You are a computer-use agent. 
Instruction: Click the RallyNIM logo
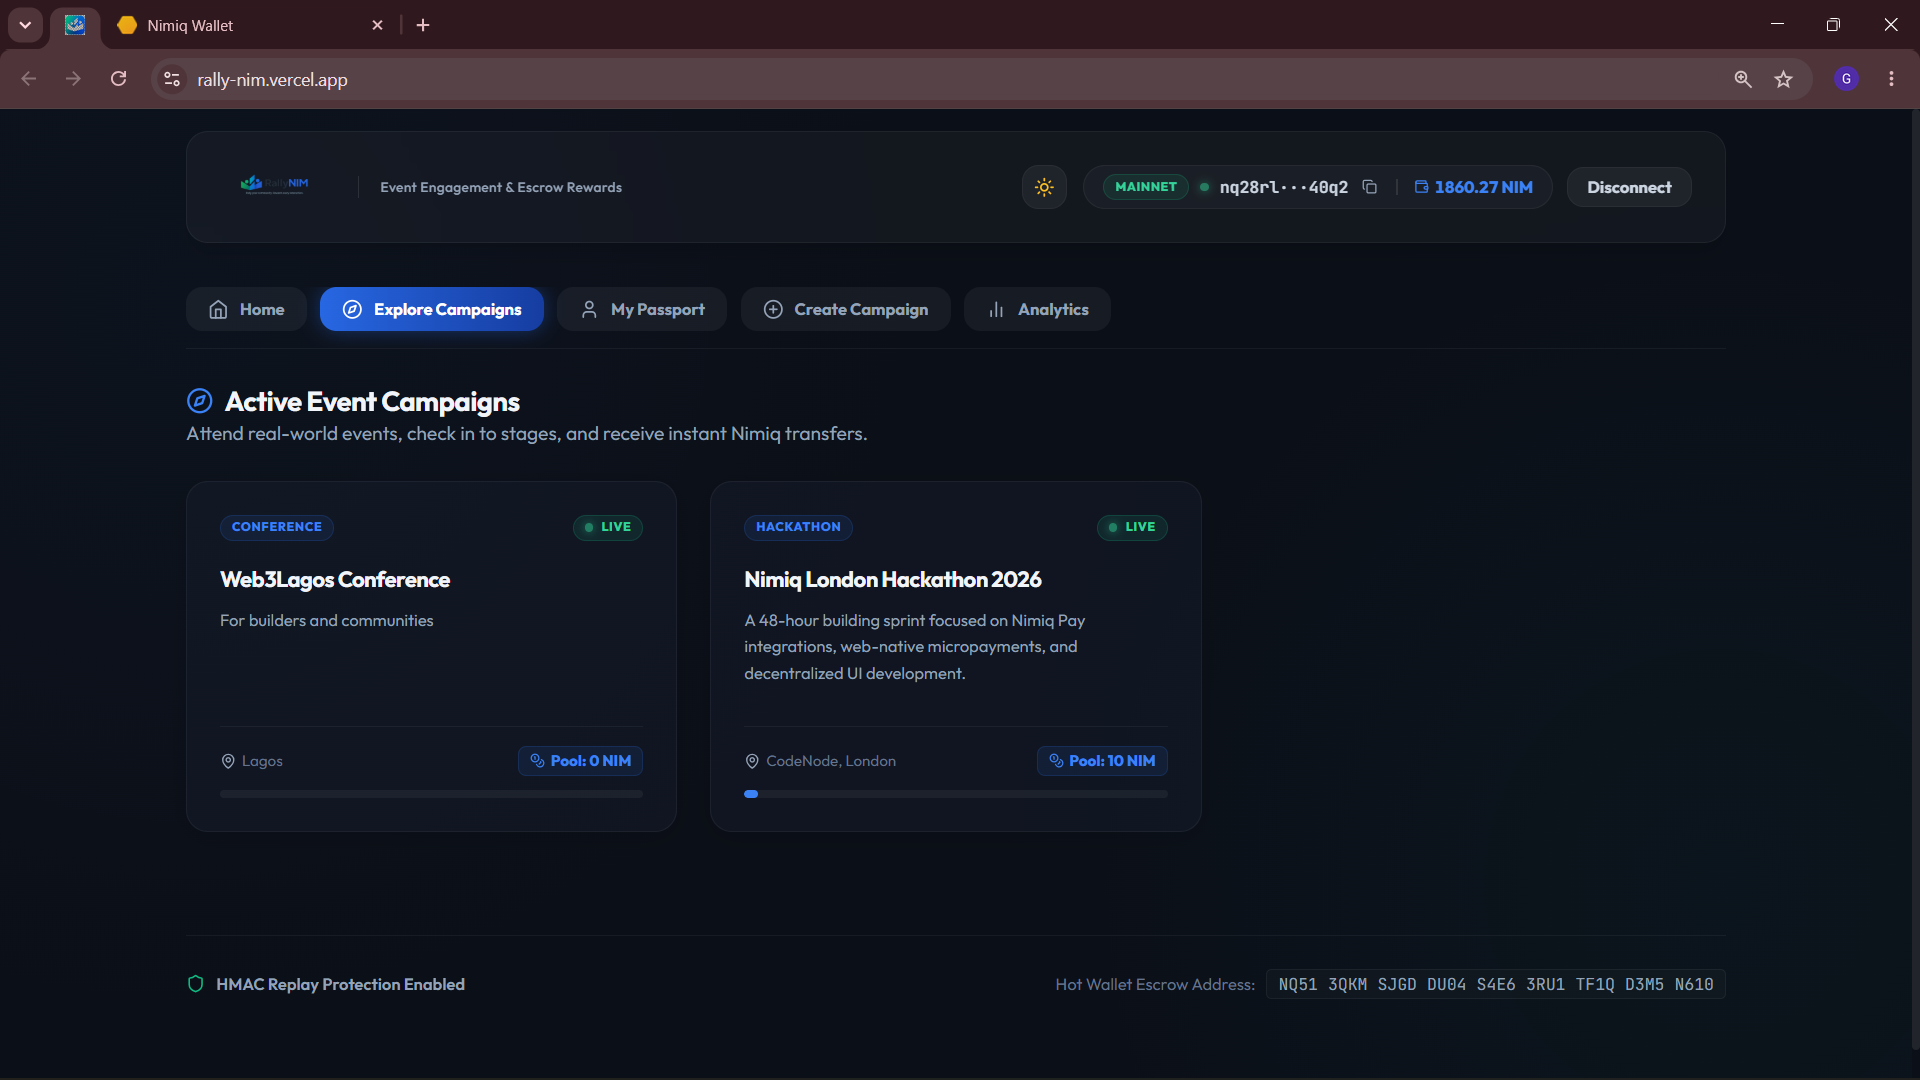[x=275, y=185]
